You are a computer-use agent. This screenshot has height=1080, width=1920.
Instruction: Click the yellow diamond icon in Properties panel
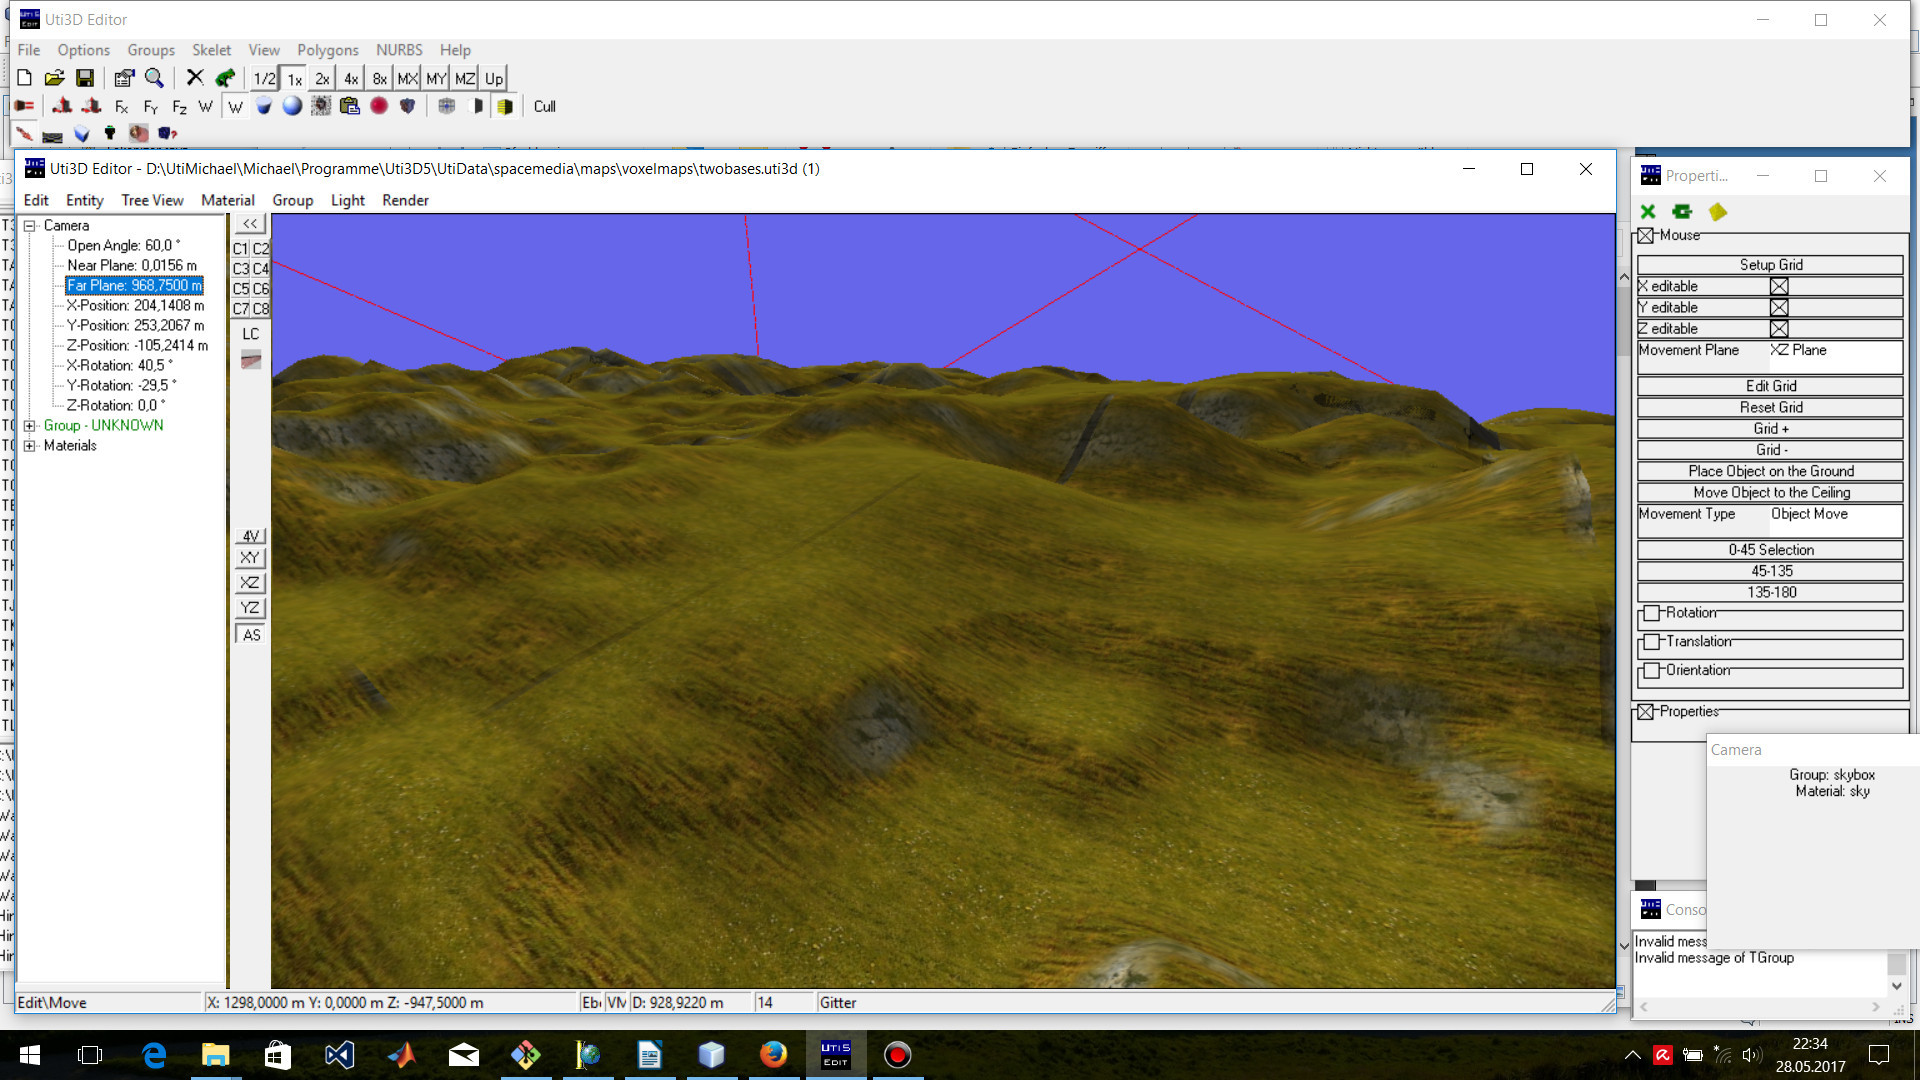point(1718,211)
